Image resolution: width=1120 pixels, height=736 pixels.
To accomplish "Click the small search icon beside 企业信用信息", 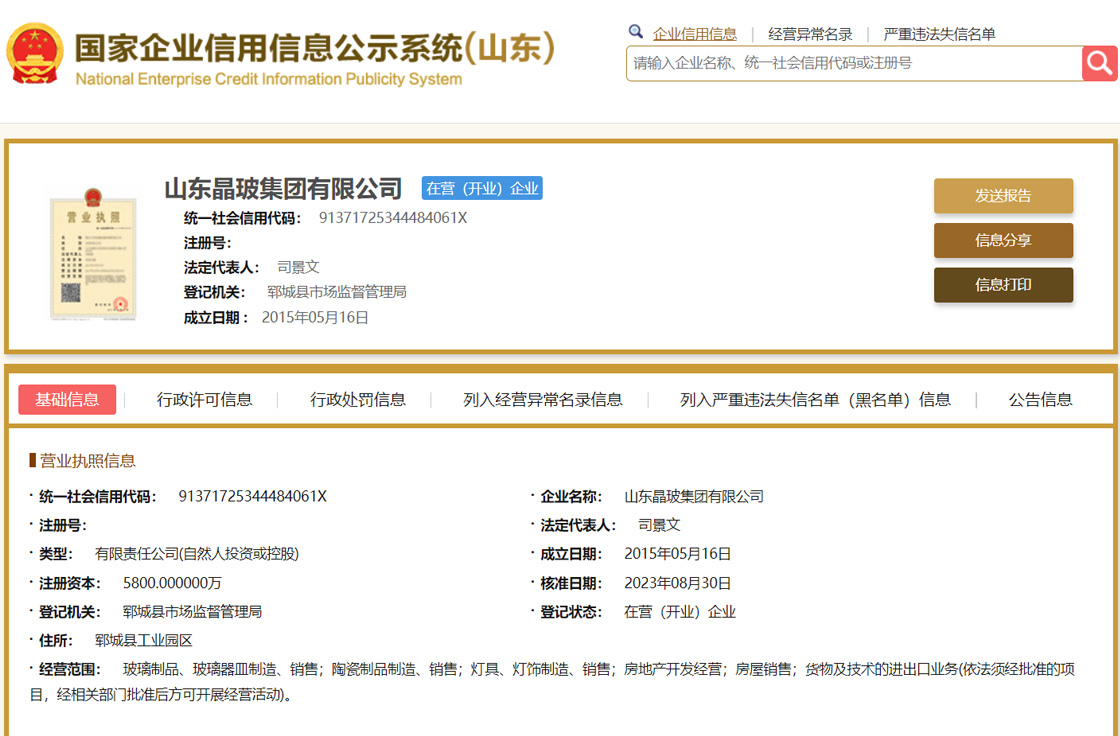I will [x=635, y=32].
